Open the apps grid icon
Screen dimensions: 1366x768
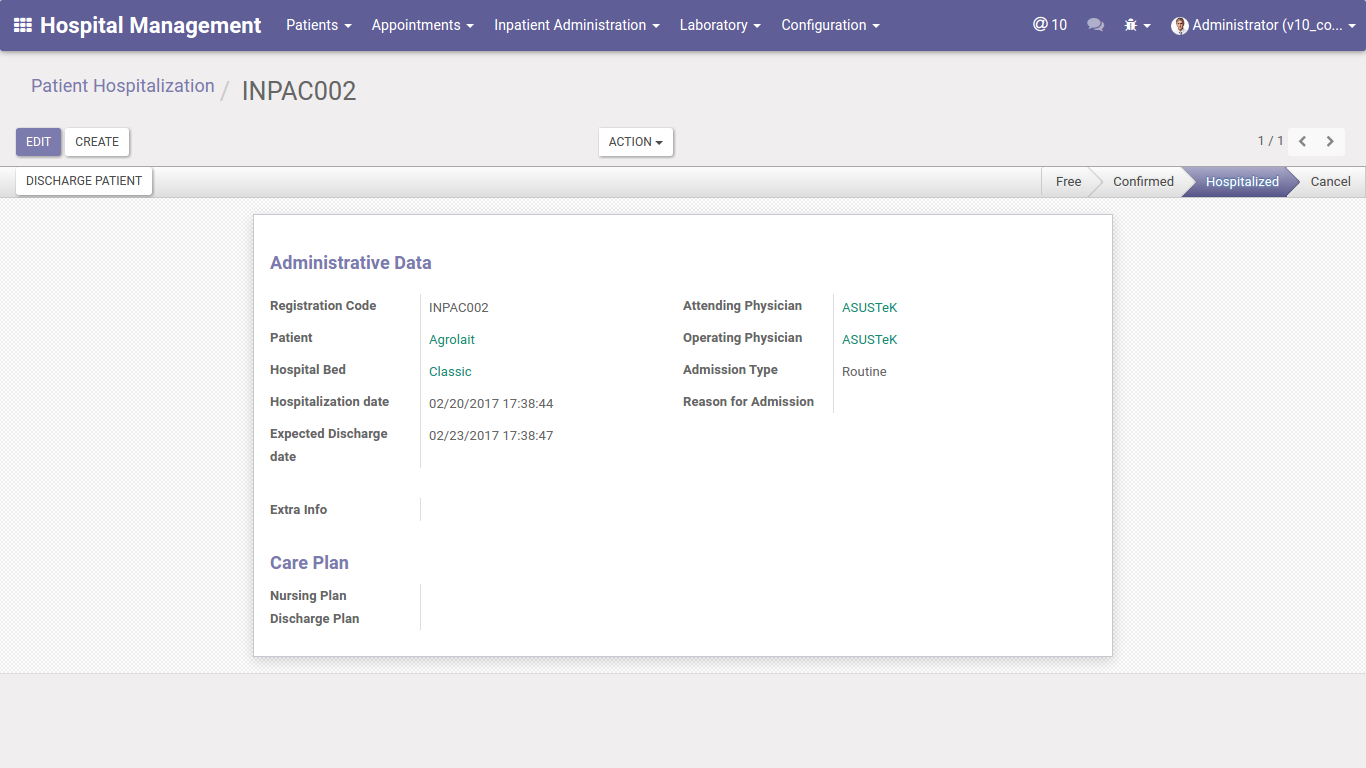22,25
